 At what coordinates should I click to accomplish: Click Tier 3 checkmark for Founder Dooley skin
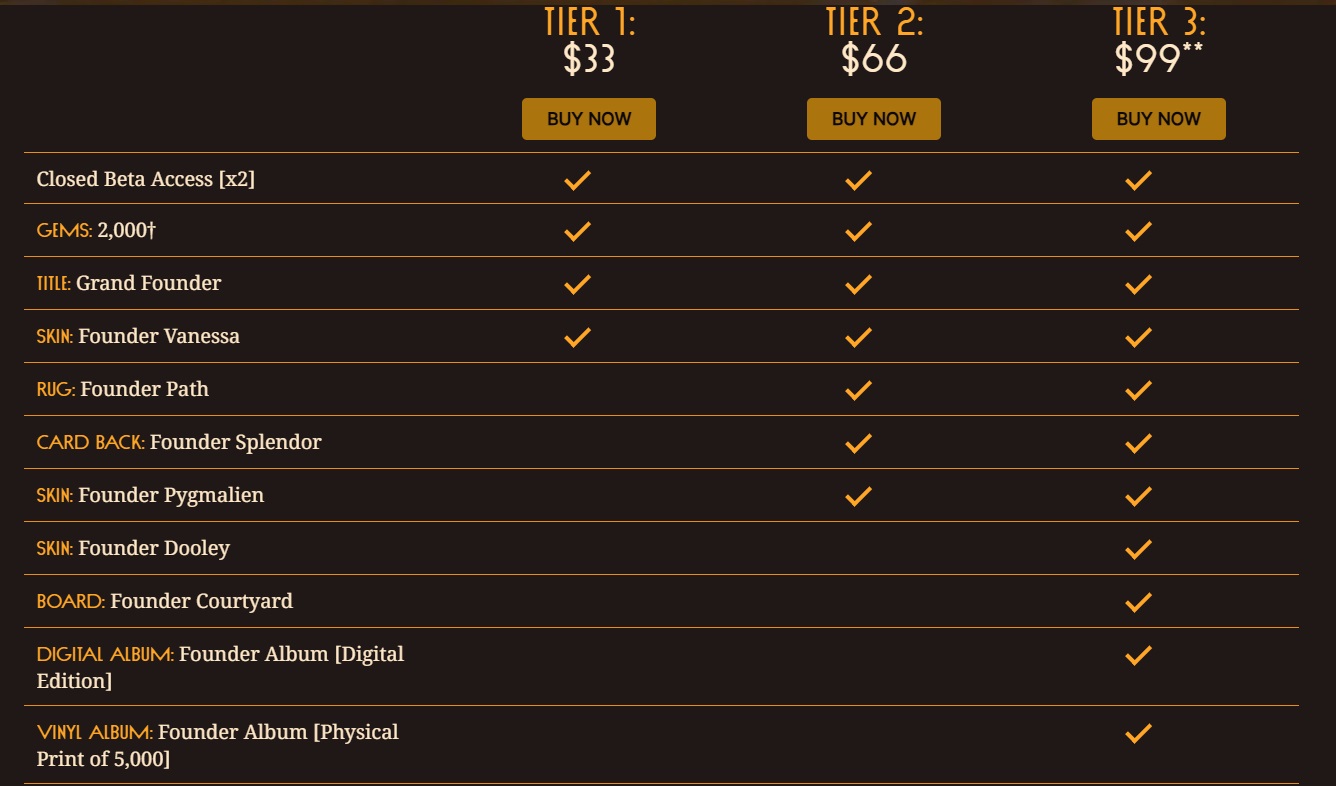coord(1138,549)
